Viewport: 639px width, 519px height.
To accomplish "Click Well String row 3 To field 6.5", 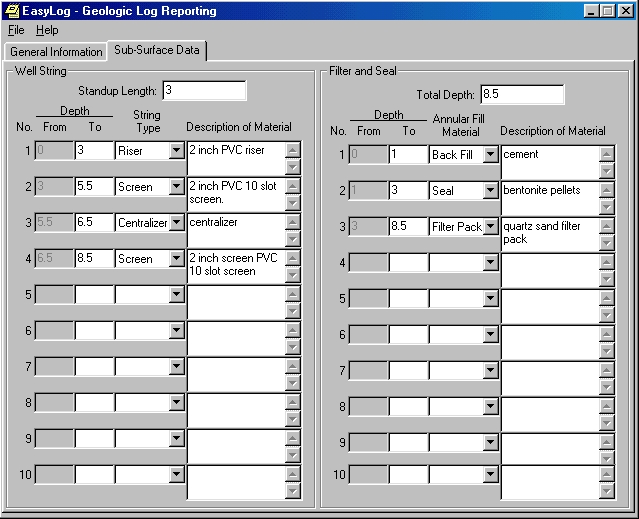I will (x=95, y=222).
